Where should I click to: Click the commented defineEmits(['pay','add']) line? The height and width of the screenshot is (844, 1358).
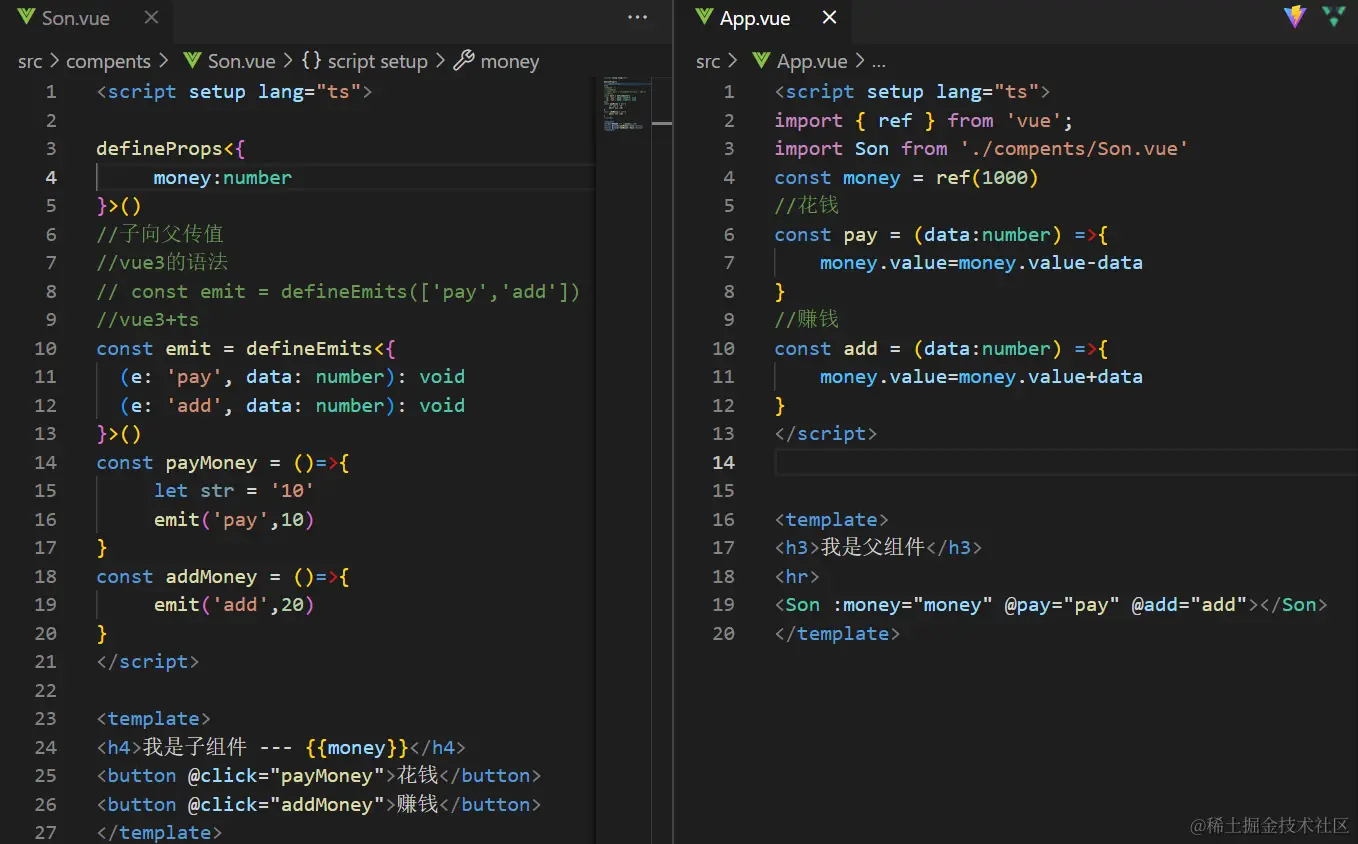338,291
